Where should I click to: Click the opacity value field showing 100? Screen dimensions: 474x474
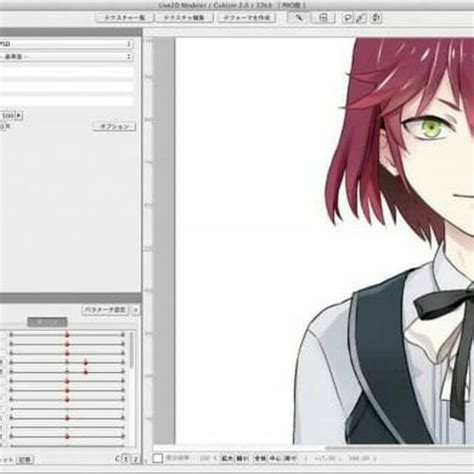click(7, 116)
